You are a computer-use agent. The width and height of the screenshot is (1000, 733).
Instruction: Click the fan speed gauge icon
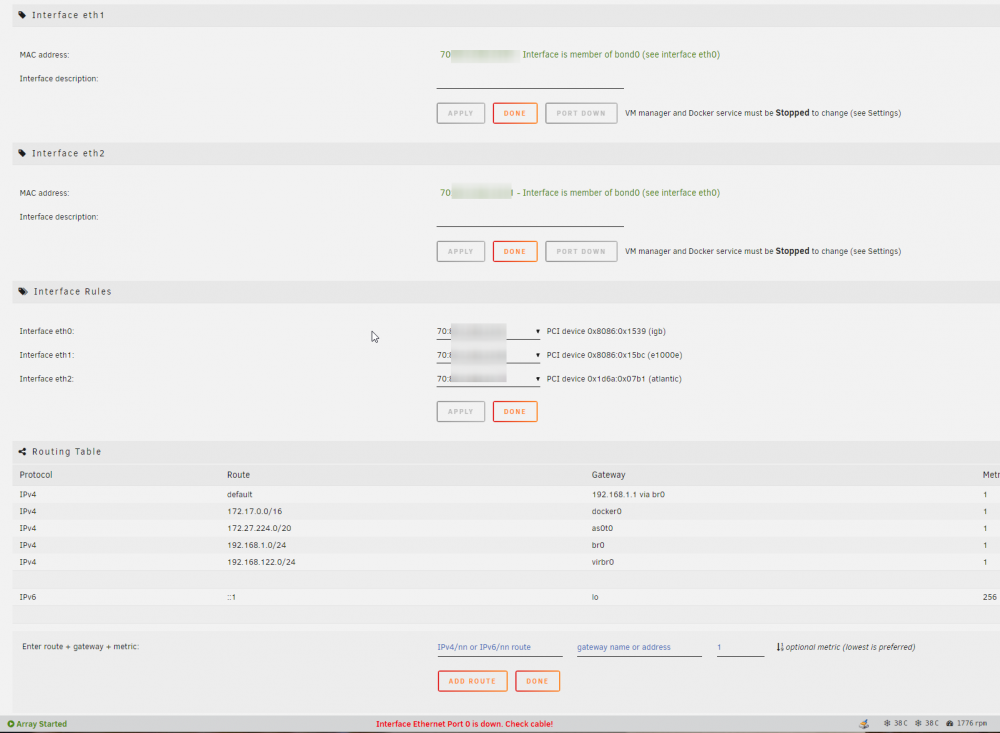(x=949, y=723)
